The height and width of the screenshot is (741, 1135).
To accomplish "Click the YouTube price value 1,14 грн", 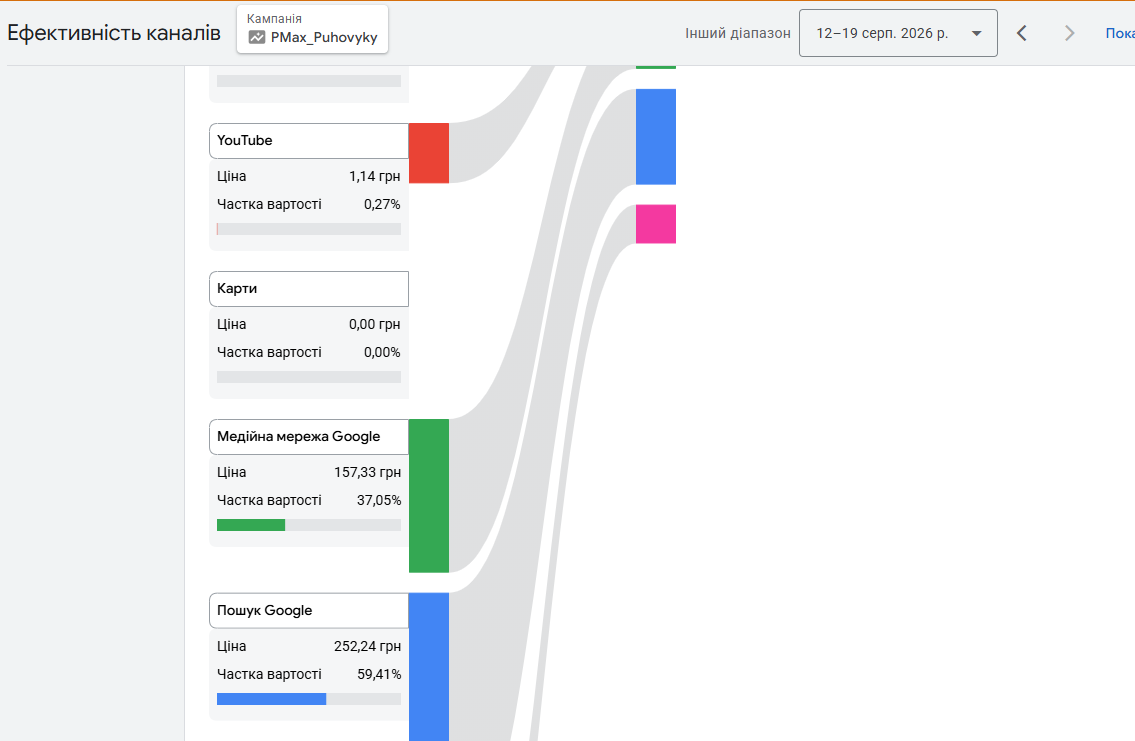I will click(374, 177).
